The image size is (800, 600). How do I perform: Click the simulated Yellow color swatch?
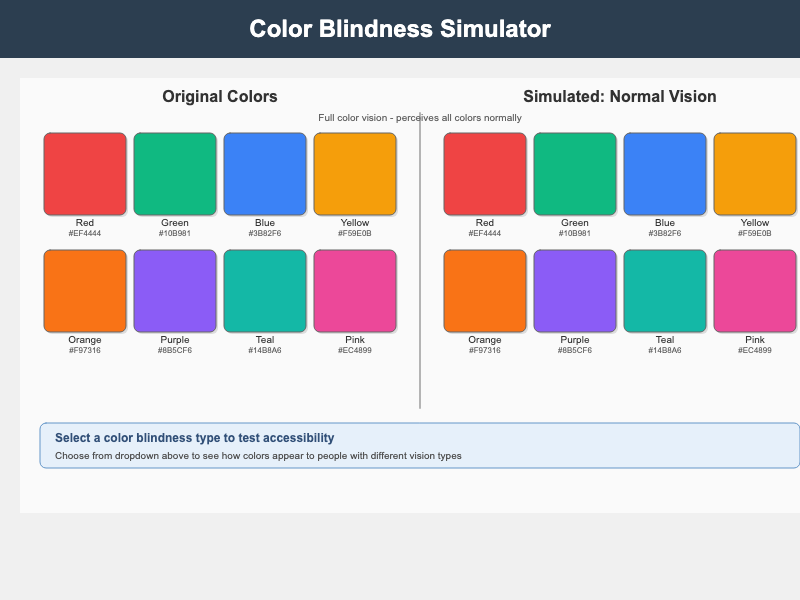click(754, 173)
